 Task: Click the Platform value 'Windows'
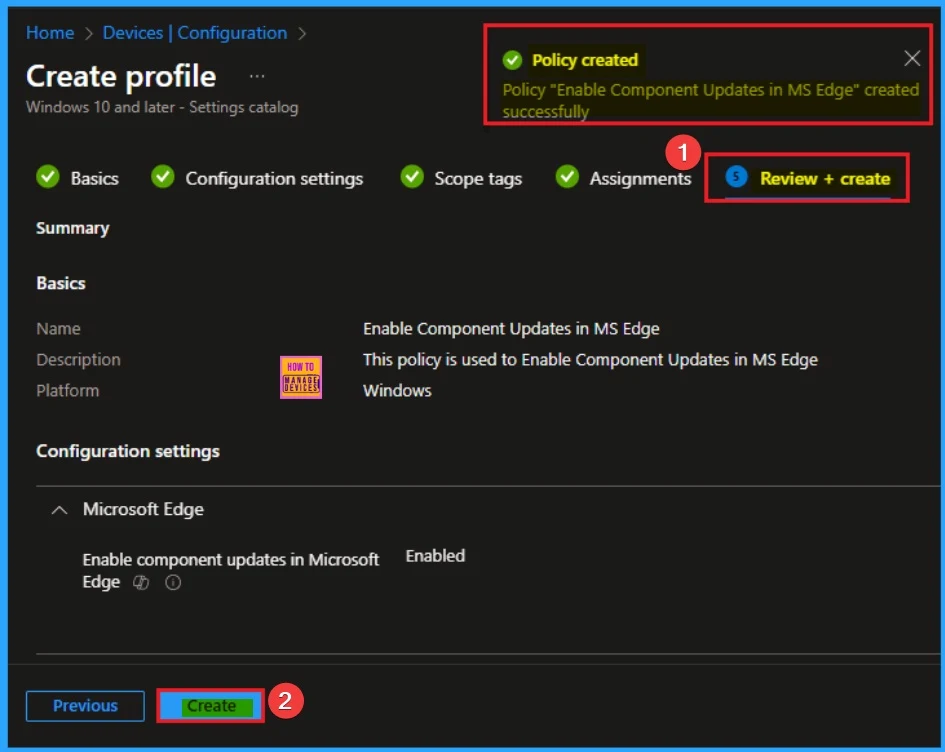pos(397,390)
